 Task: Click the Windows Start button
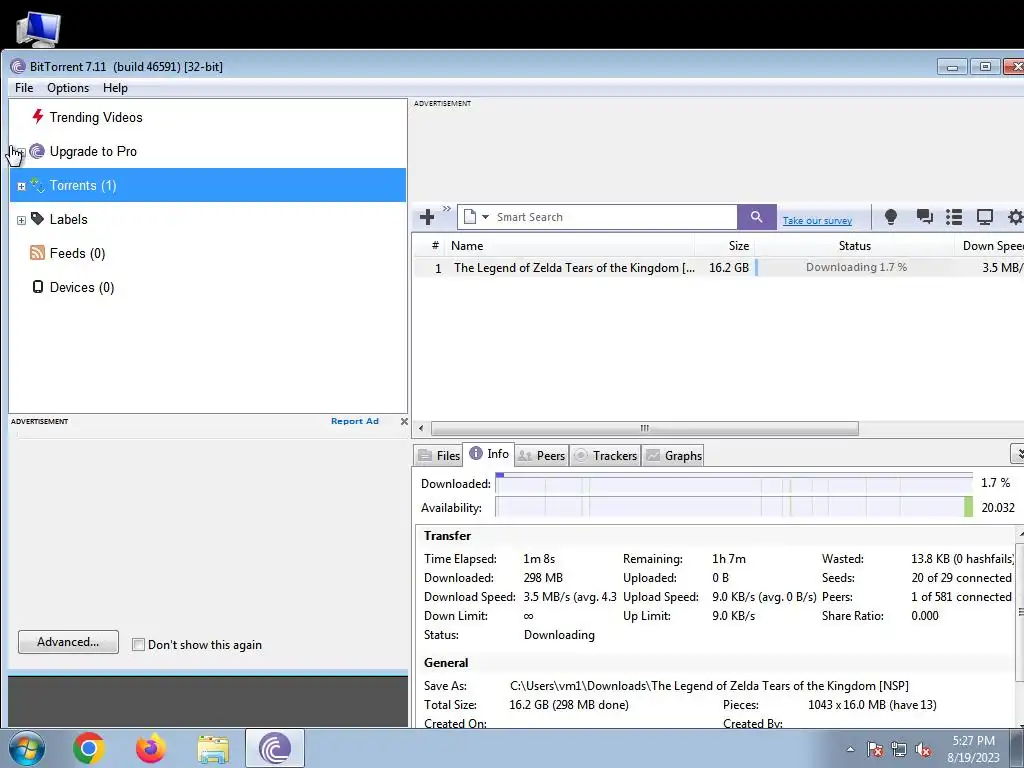coord(27,748)
